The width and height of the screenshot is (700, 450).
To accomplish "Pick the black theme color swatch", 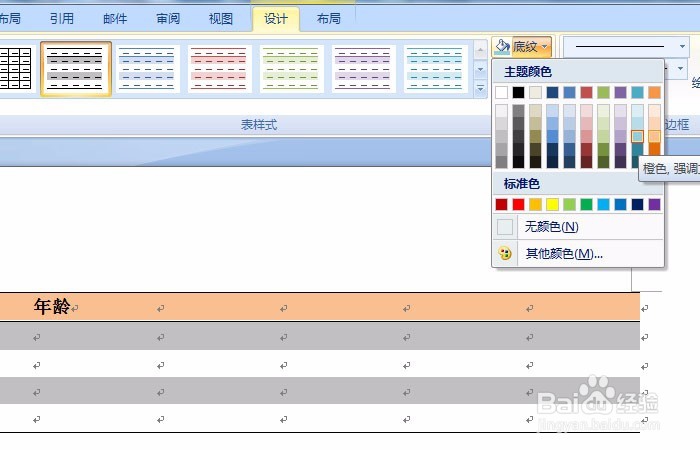I will tap(518, 92).
